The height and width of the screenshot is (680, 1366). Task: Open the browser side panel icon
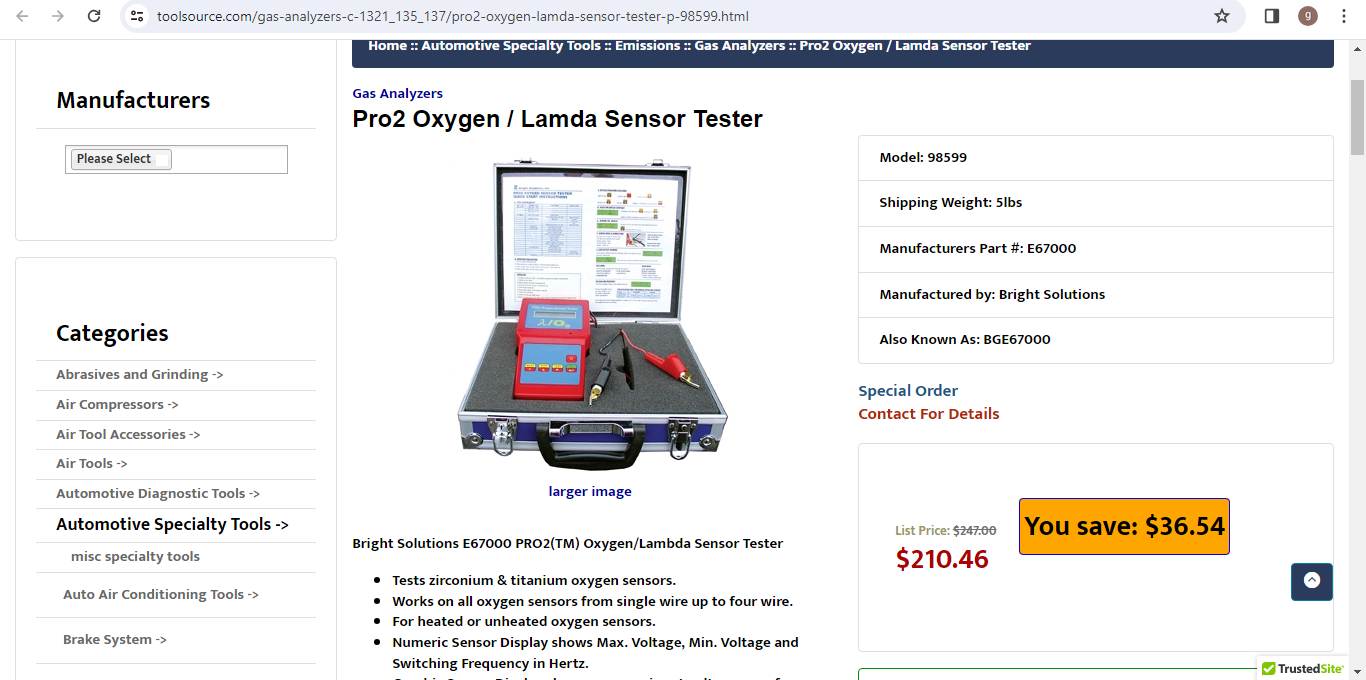pos(1272,16)
